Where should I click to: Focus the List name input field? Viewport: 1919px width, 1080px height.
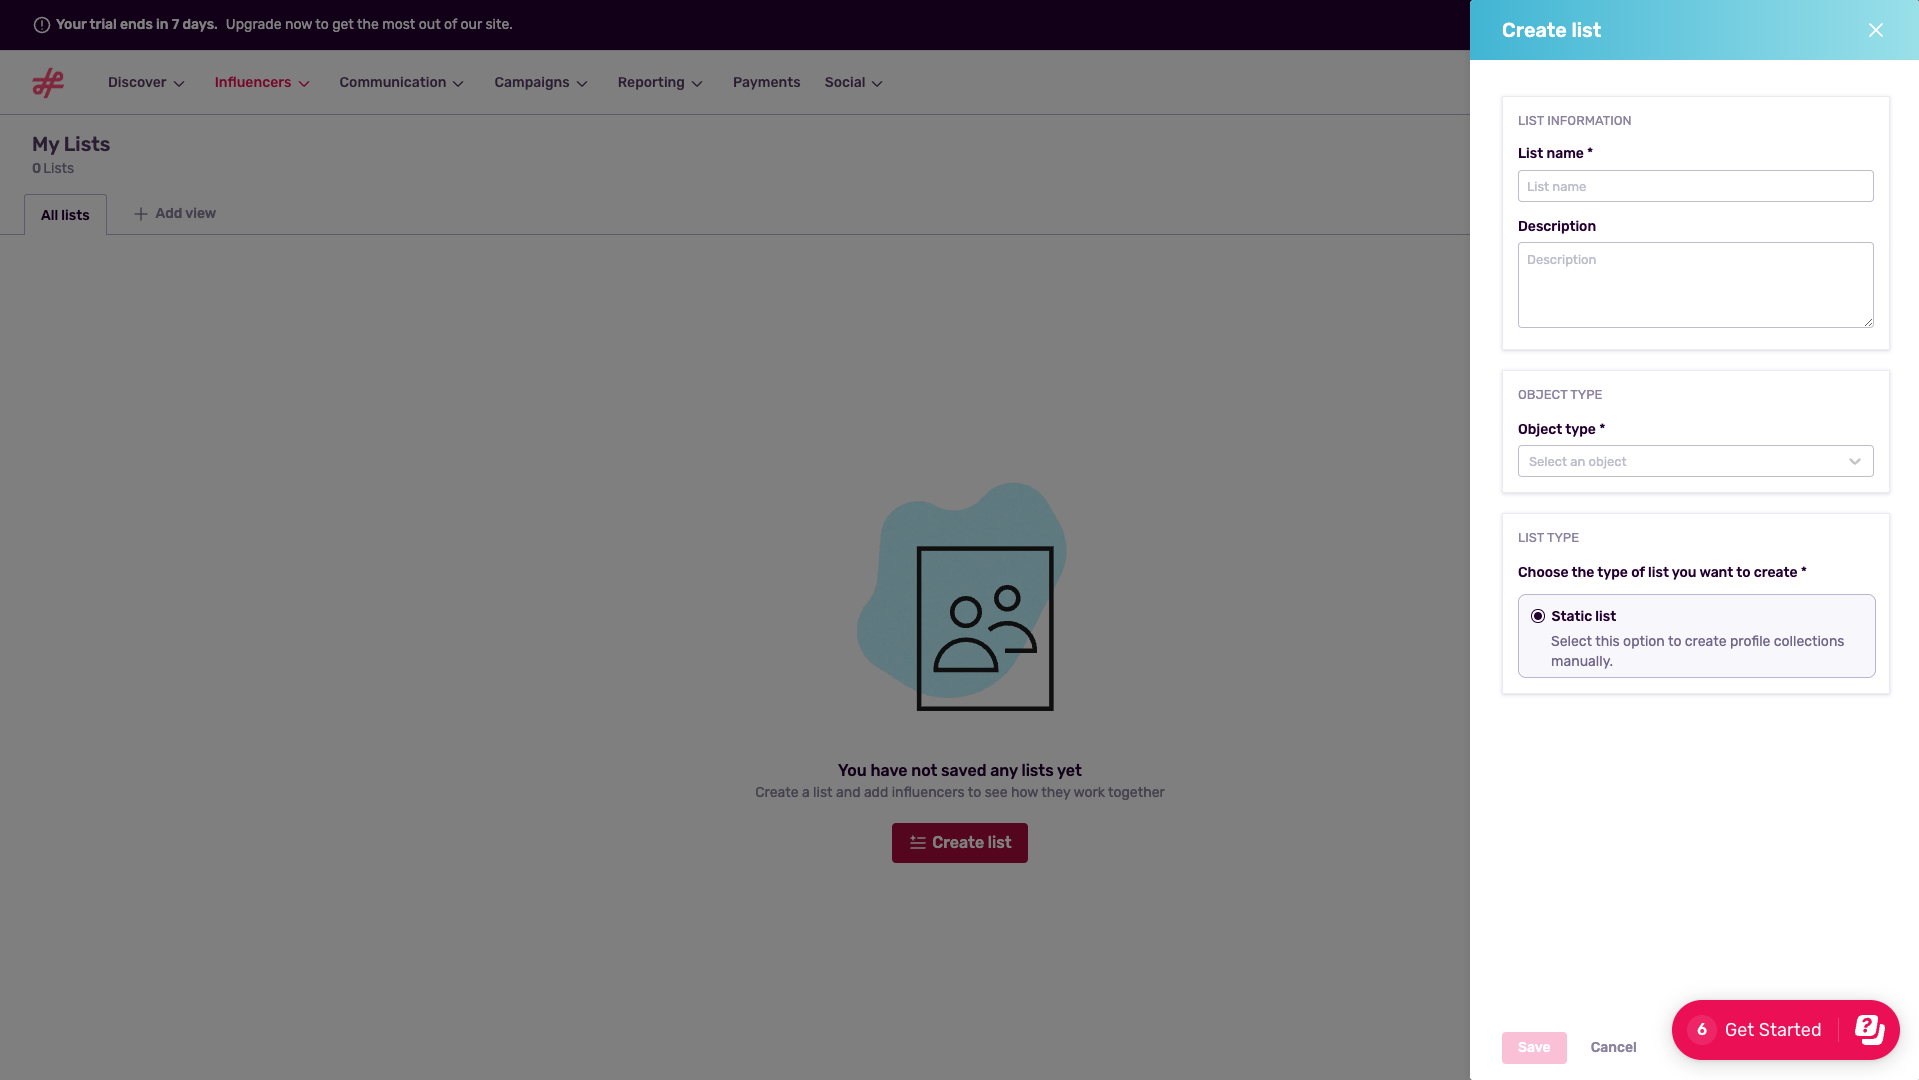pyautogui.click(x=1695, y=186)
